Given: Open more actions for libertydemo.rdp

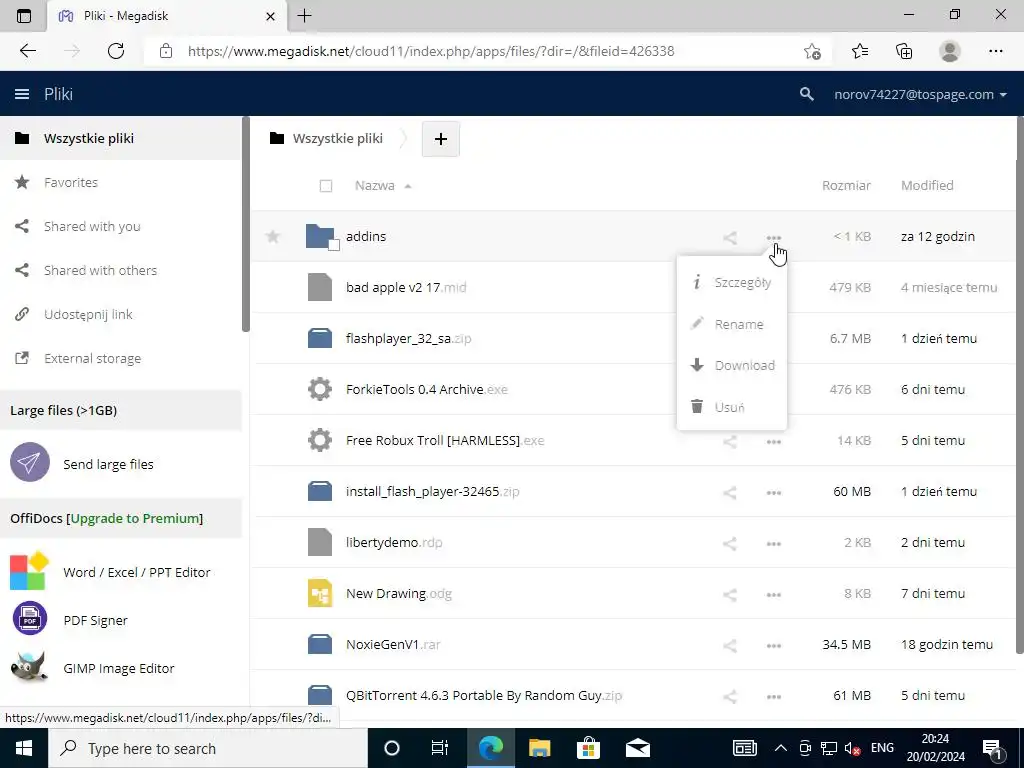Looking at the screenshot, I should [774, 543].
